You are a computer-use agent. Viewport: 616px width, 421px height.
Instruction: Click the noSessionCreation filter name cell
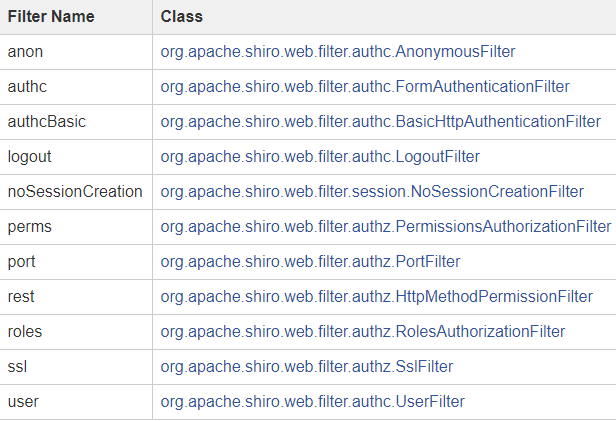[75, 192]
